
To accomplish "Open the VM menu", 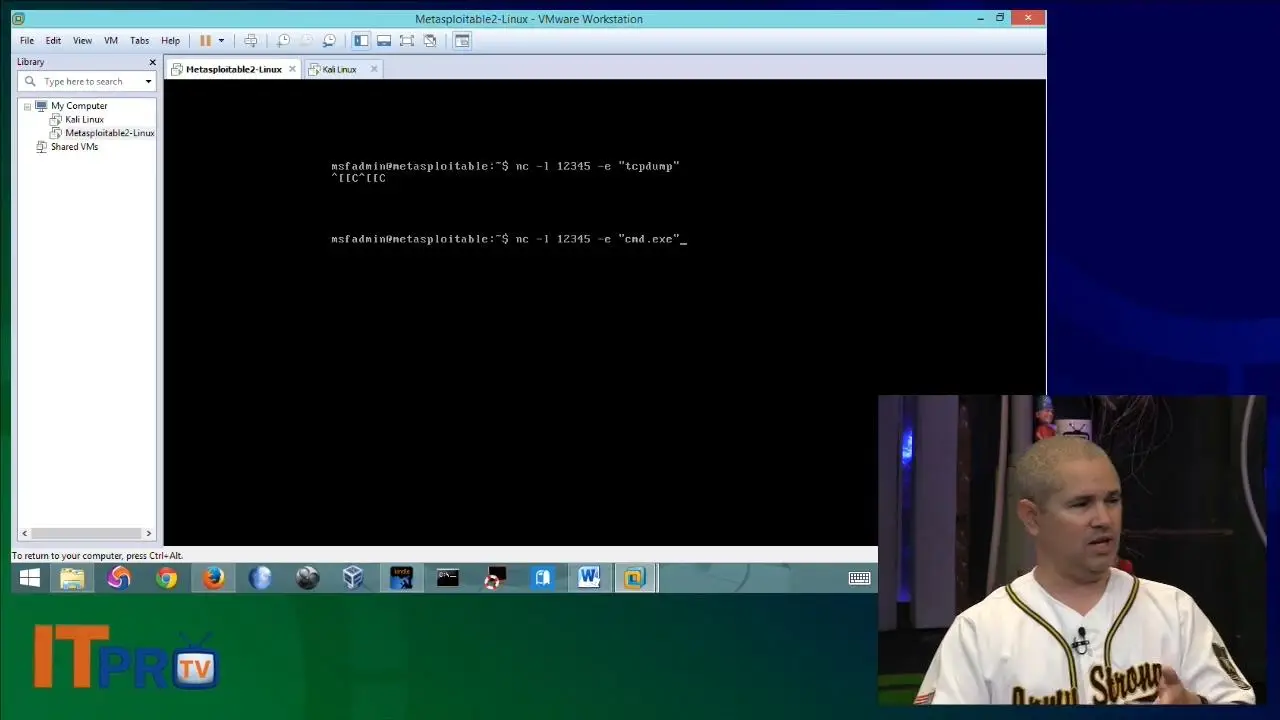I will 111,41.
